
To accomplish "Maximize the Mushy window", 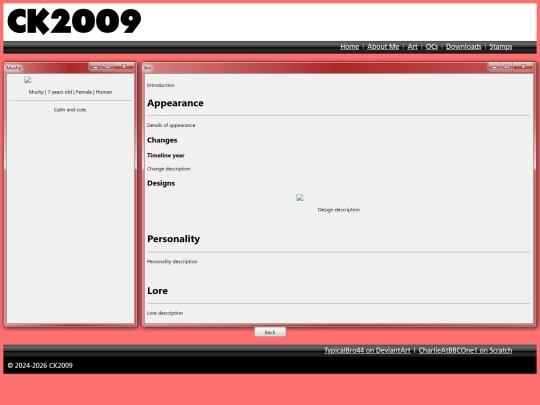I will pyautogui.click(x=108, y=67).
